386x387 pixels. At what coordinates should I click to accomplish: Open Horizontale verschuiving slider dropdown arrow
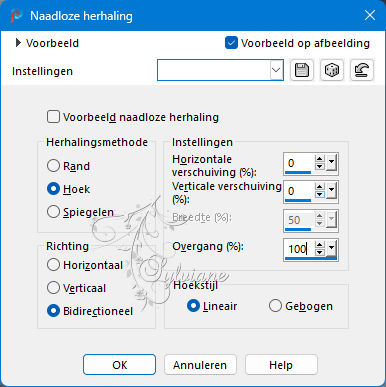(331, 163)
